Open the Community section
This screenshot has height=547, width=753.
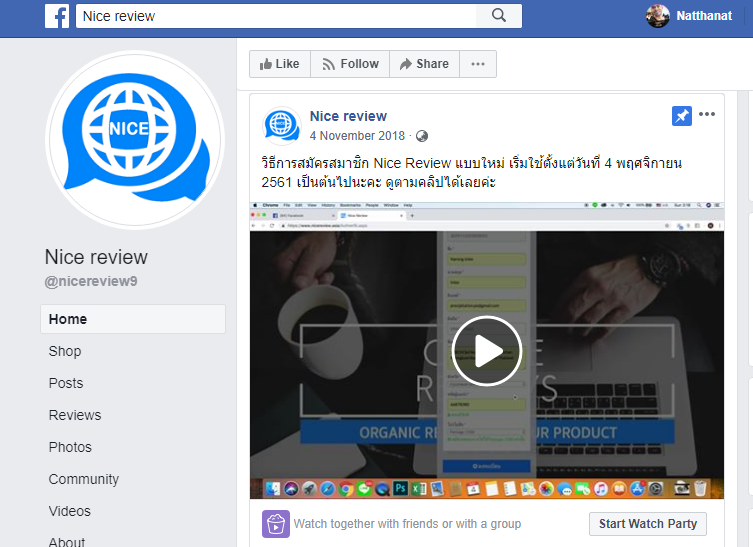[84, 479]
